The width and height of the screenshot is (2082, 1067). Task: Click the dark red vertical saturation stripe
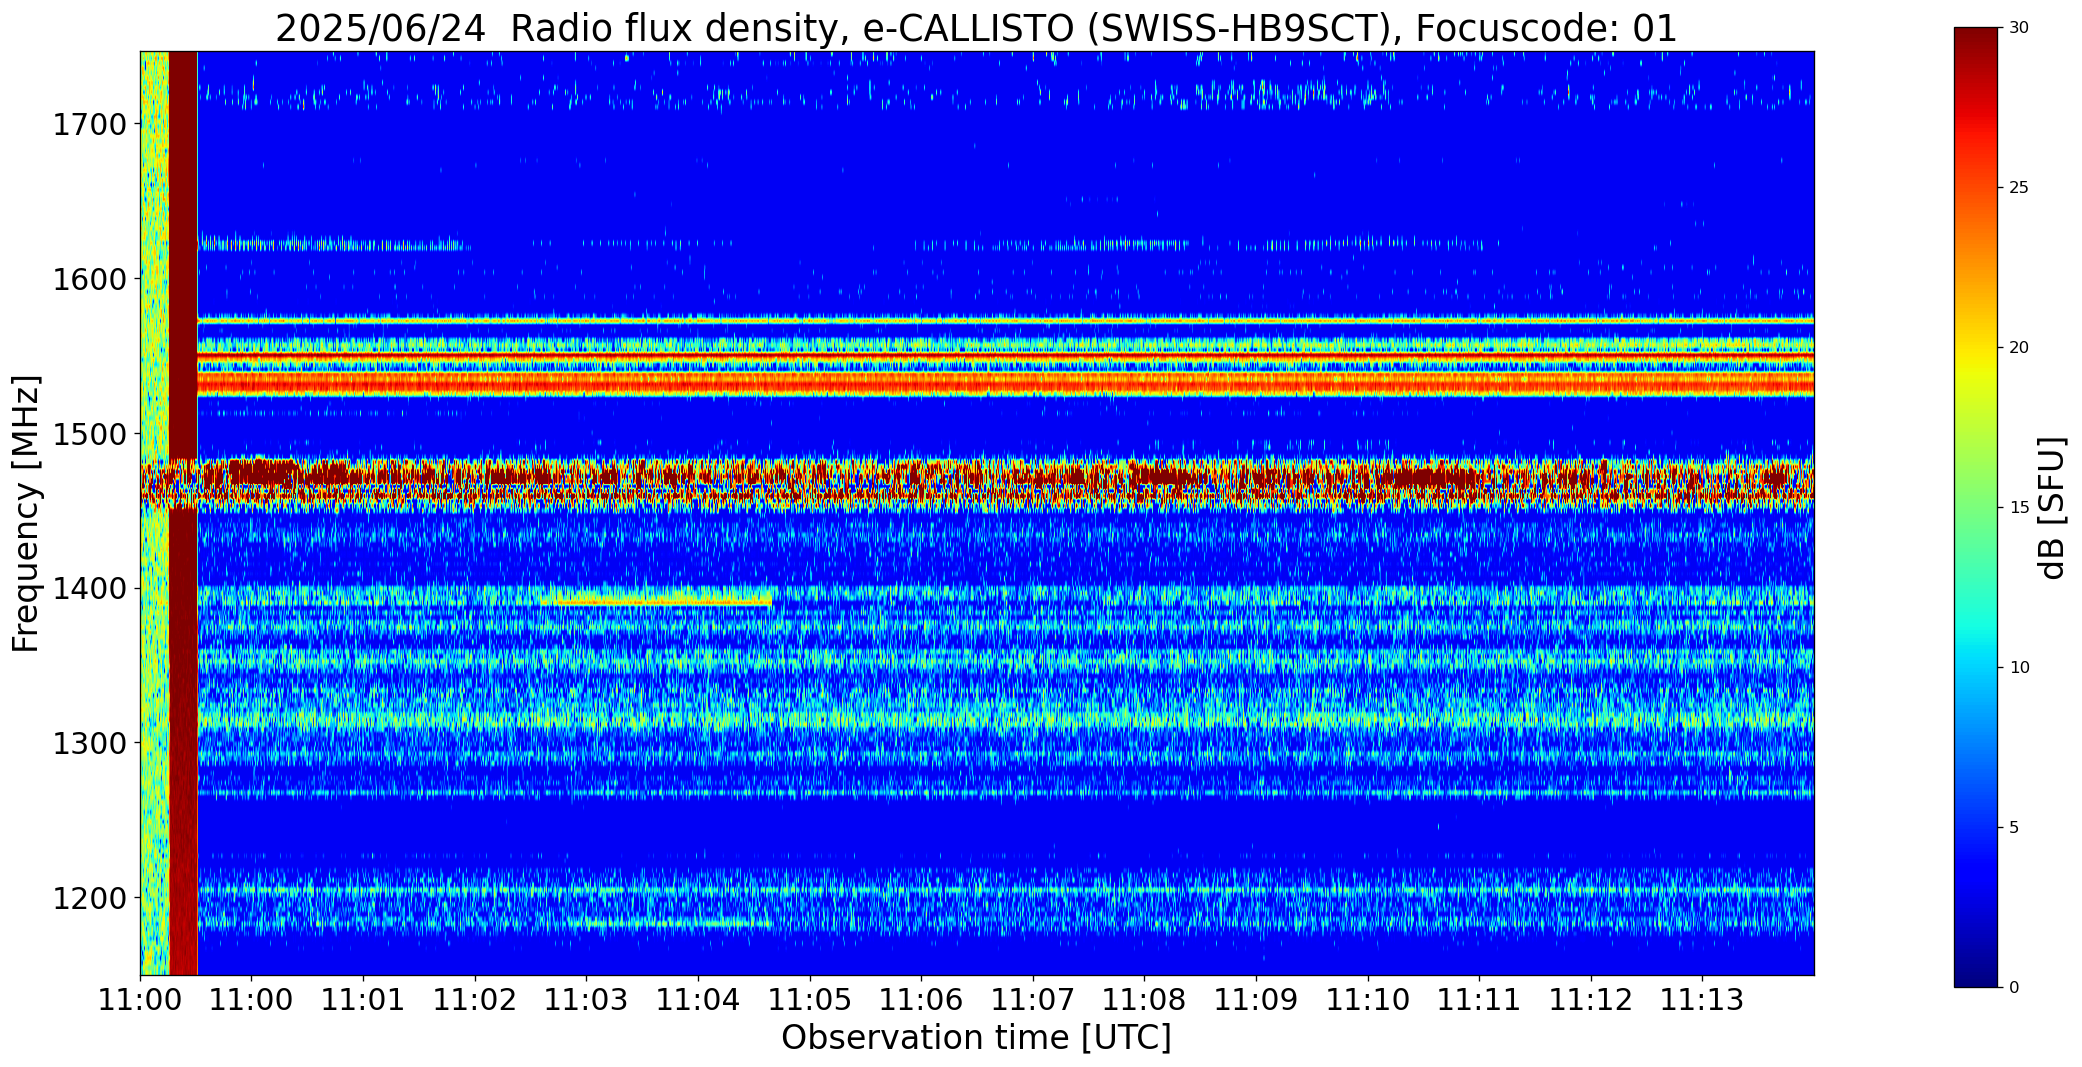183,513
